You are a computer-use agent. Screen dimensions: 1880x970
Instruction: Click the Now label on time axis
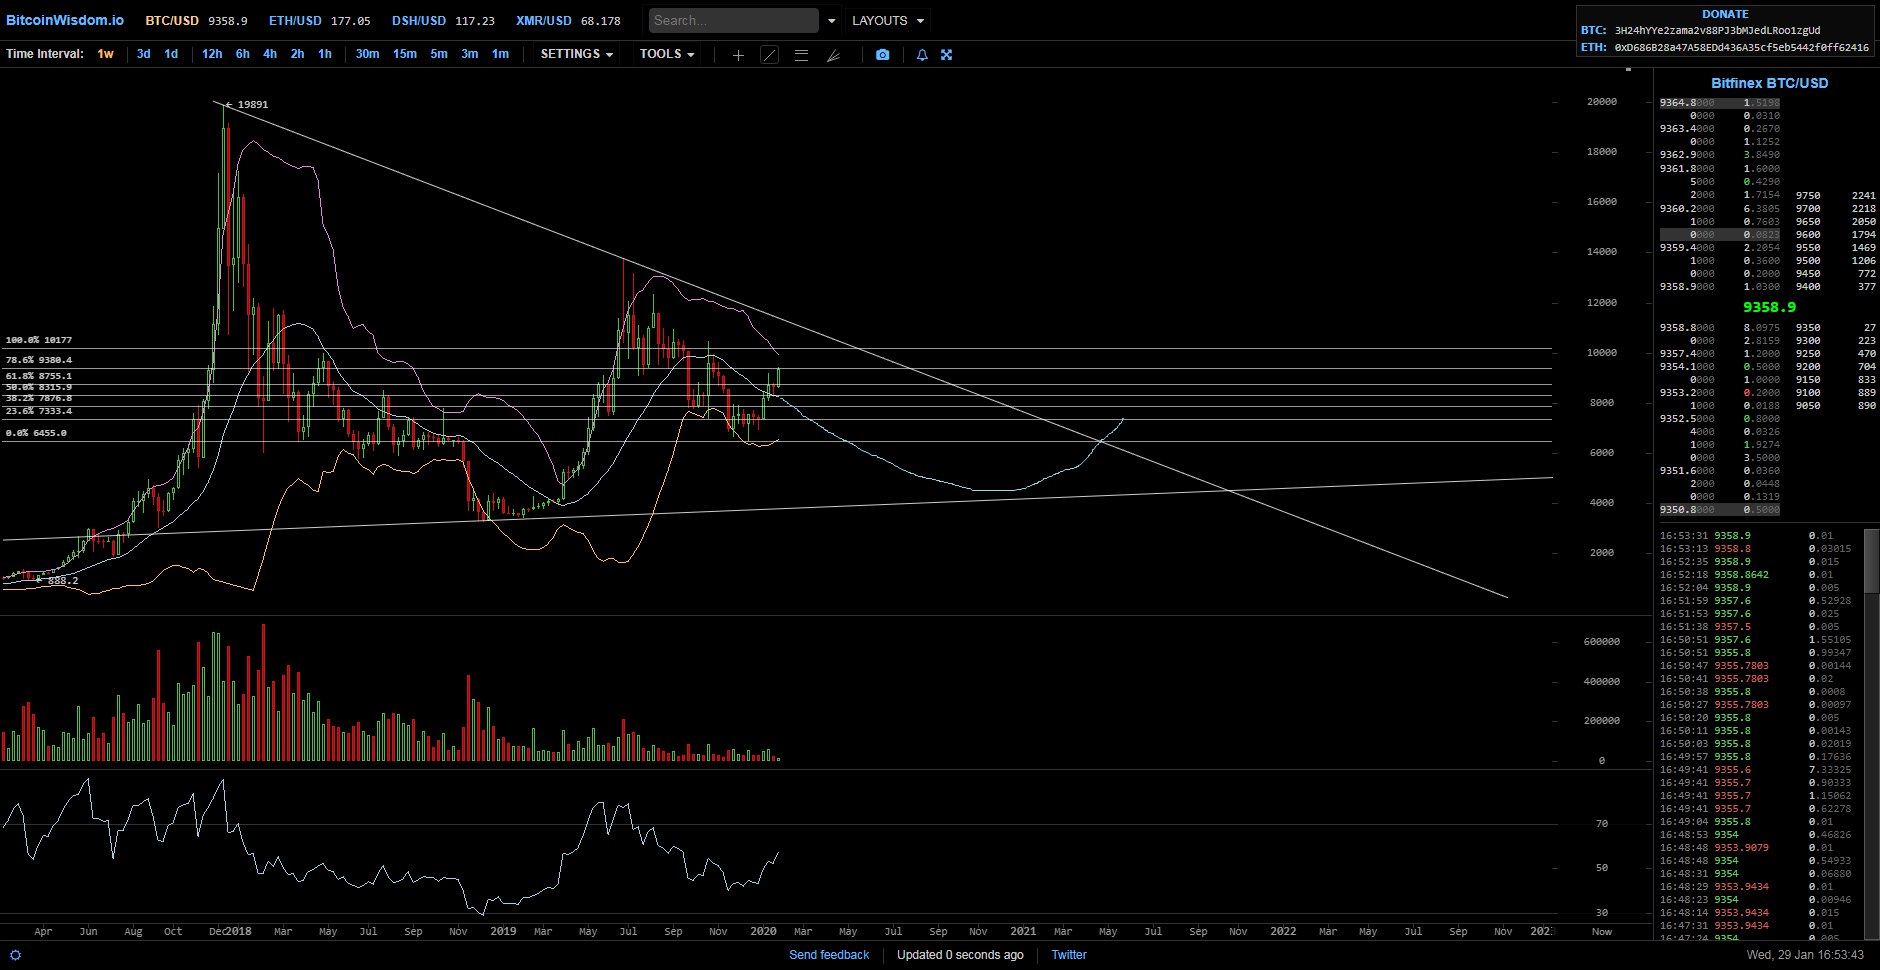(x=1602, y=931)
